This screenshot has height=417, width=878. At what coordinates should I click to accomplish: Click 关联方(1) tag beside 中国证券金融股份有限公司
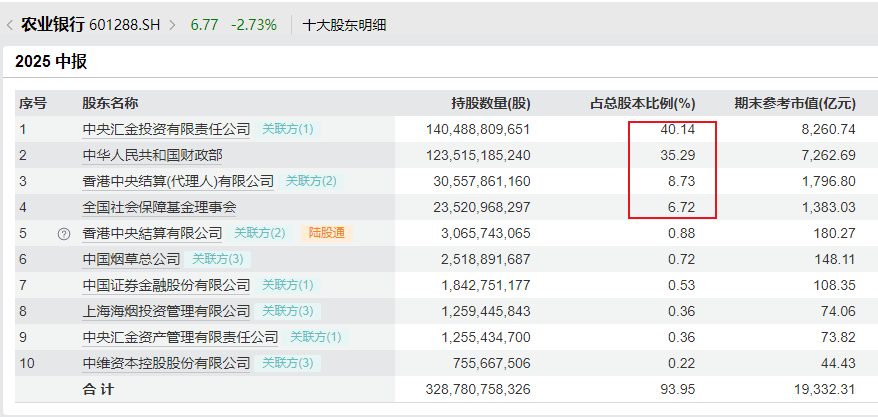tap(288, 285)
